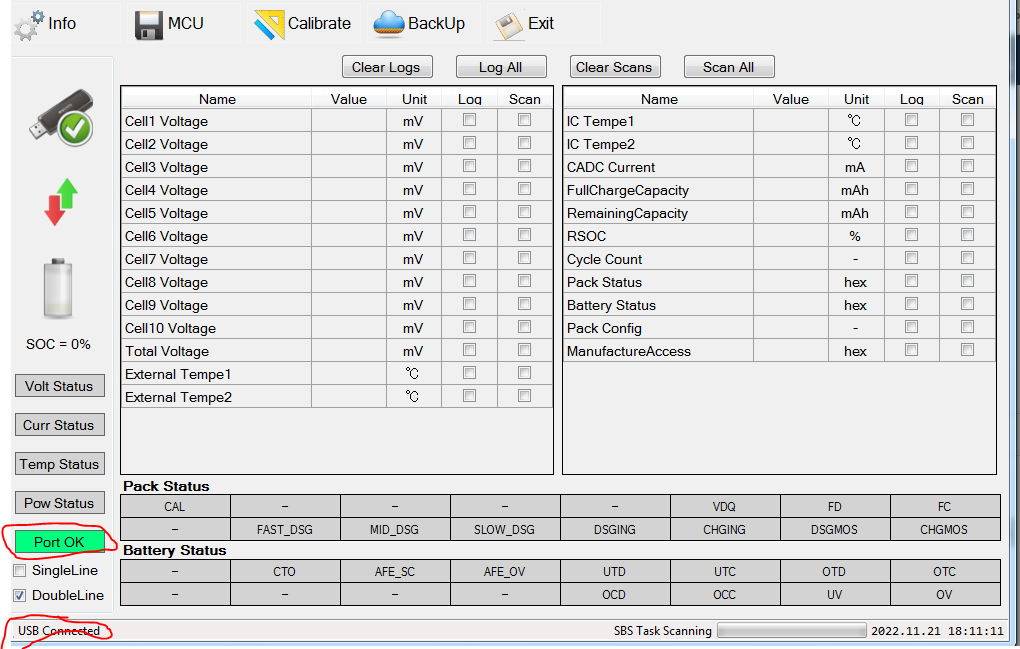Check the Log box for Cell1 Voltage

click(469, 120)
